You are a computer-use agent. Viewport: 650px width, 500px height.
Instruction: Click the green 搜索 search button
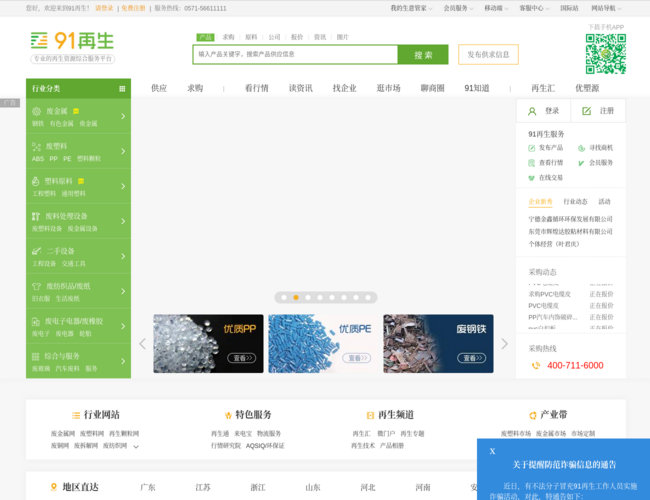[x=423, y=55]
